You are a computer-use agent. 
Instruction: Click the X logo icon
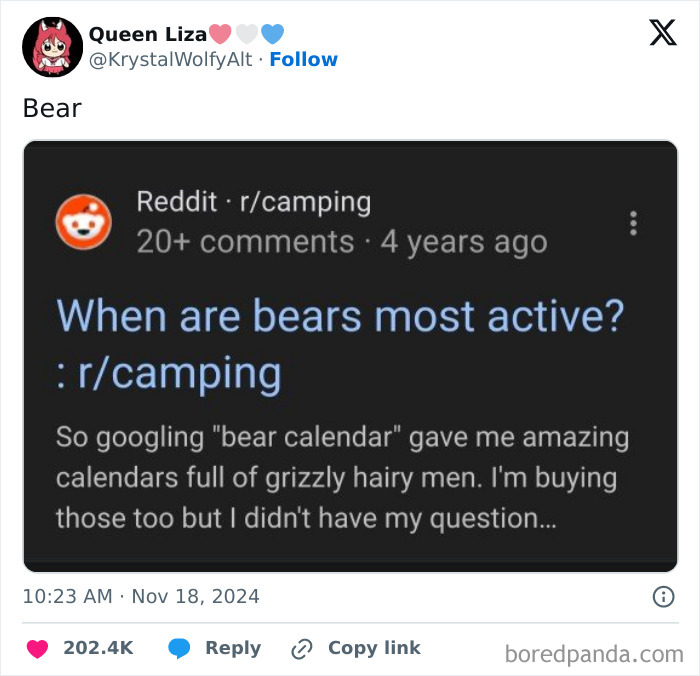click(662, 33)
